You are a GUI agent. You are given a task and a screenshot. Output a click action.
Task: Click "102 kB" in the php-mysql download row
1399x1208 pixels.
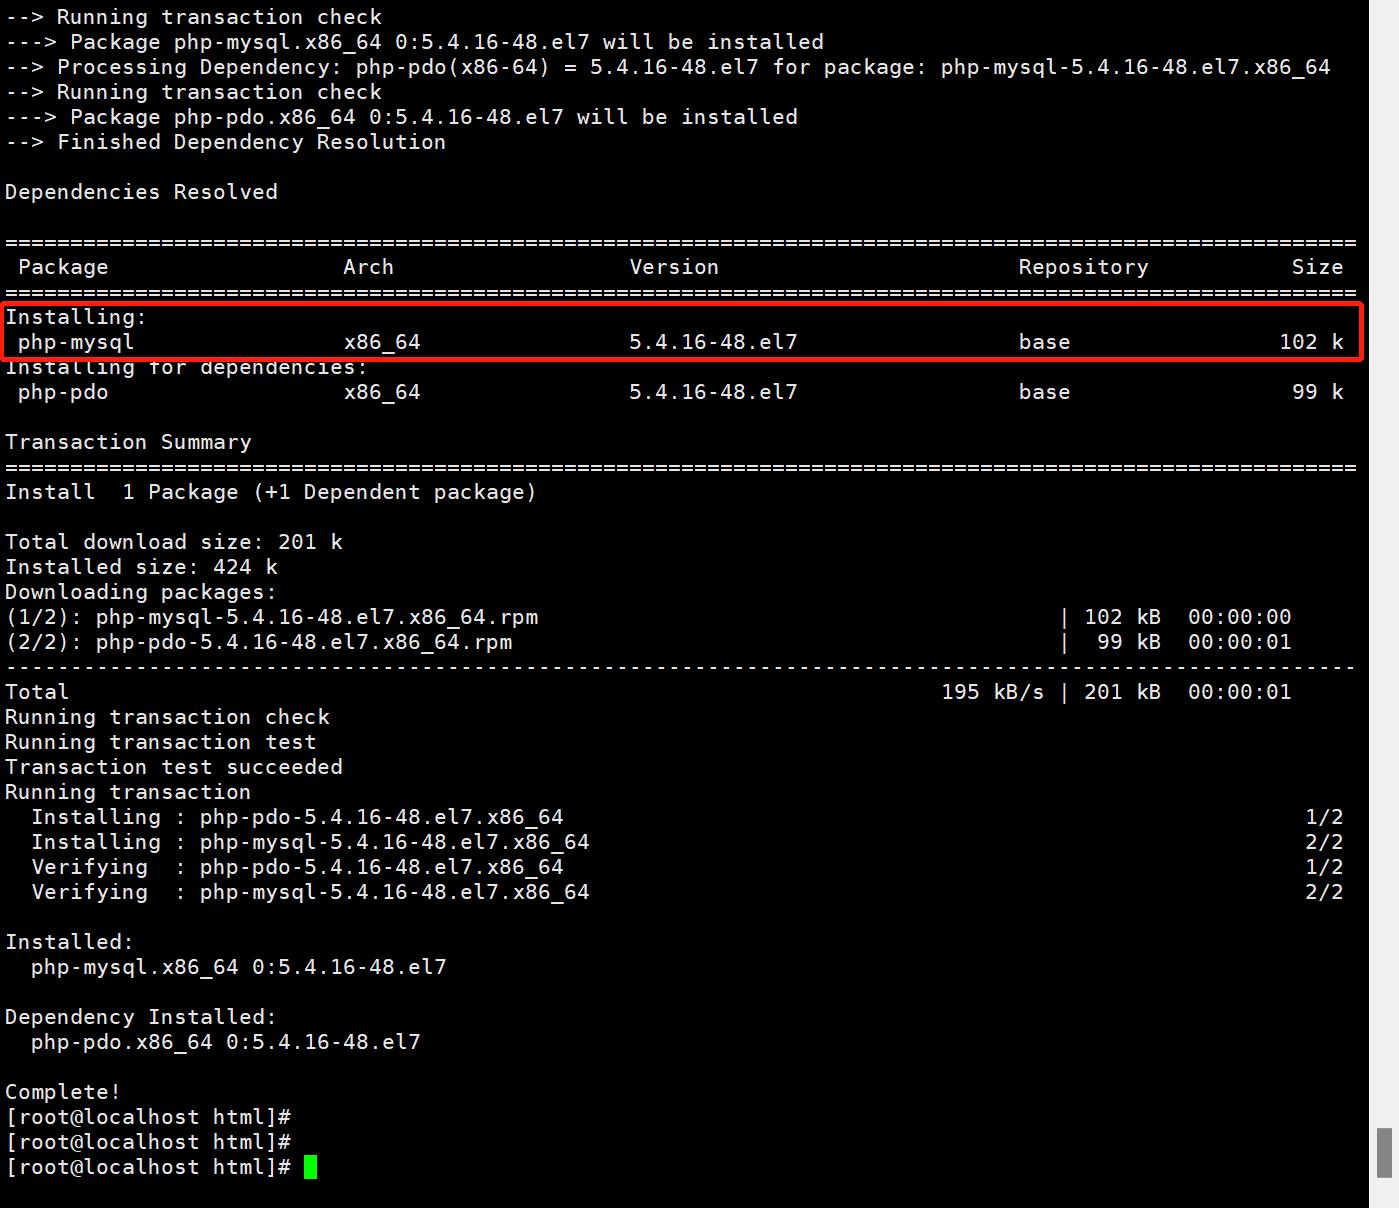coord(1122,617)
